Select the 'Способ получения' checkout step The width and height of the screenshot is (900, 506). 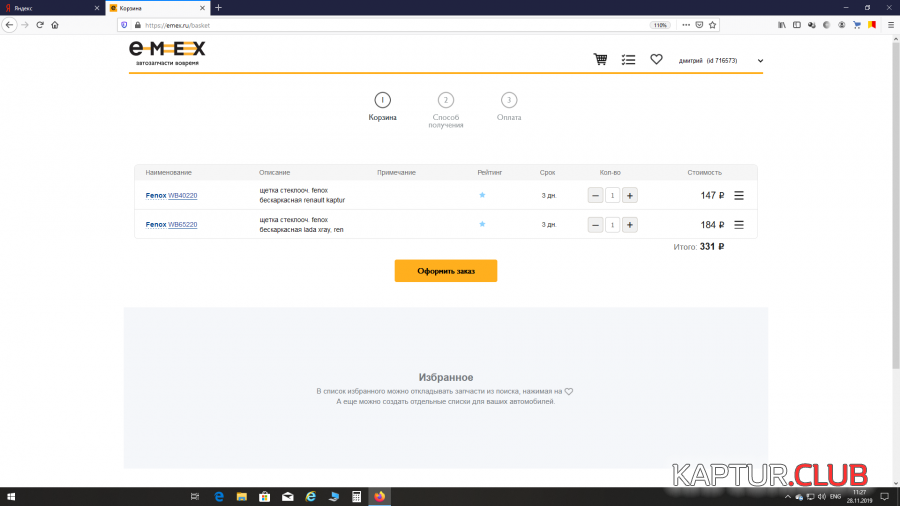tap(446, 100)
